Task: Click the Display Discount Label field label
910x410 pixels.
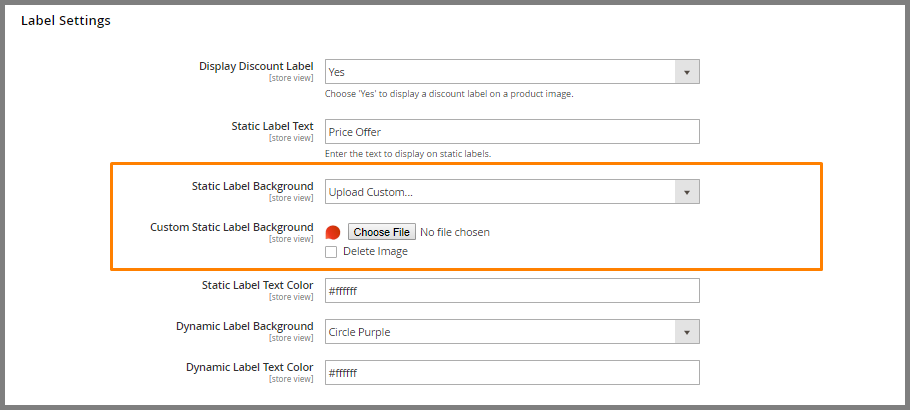Action: pyautogui.click(x=256, y=66)
